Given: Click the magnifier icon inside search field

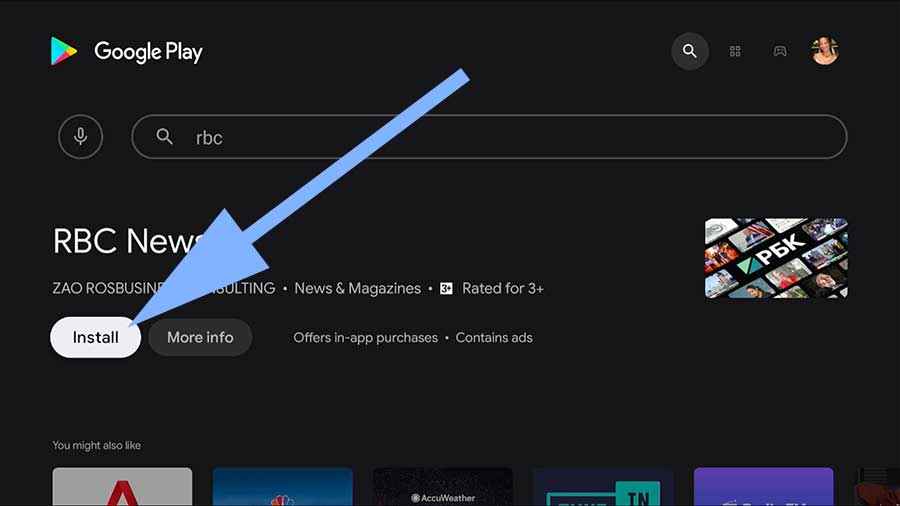Looking at the screenshot, I should 165,137.
